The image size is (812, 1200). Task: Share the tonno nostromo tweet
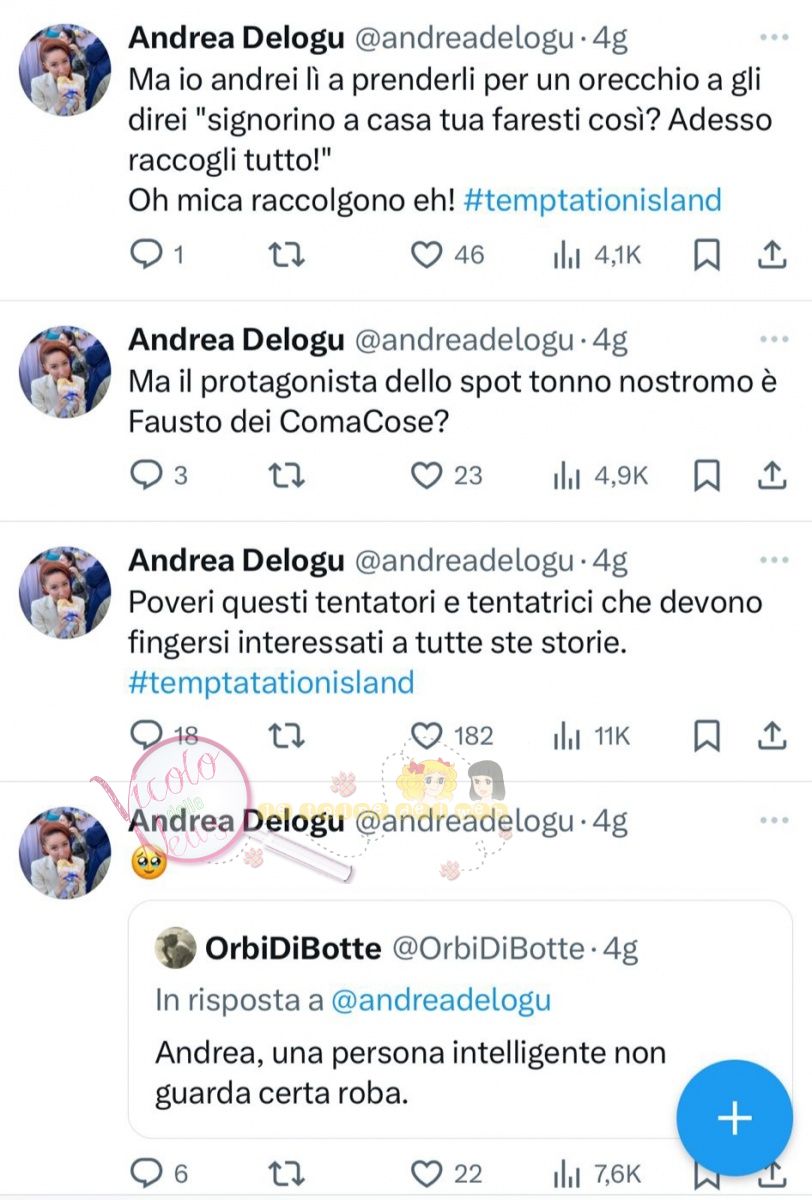click(771, 476)
